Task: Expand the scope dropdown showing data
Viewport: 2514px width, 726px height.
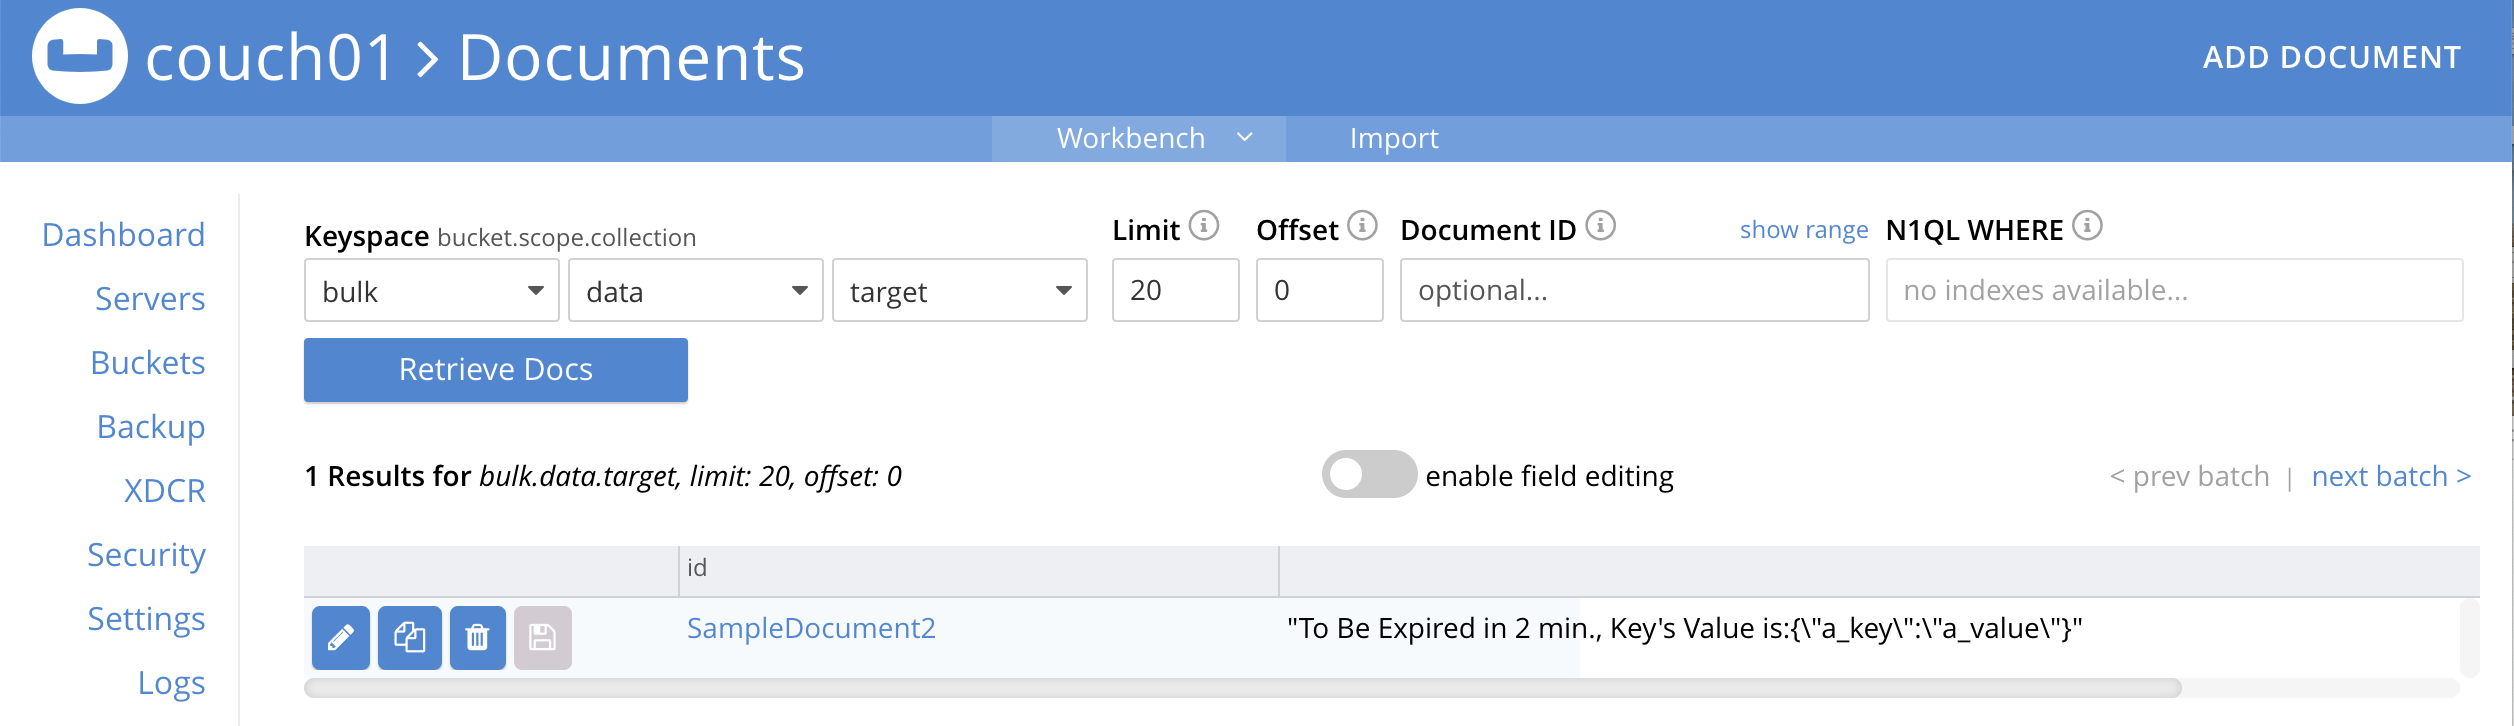Action: (695, 291)
